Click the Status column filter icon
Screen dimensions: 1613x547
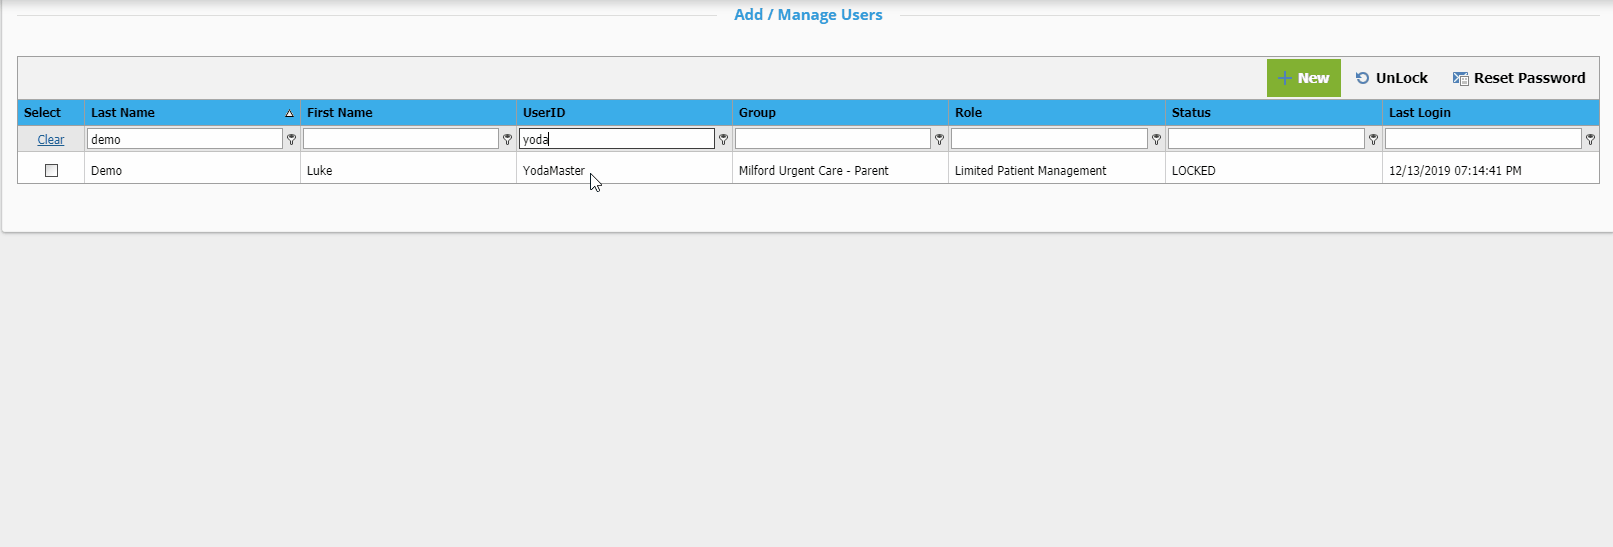tap(1373, 140)
